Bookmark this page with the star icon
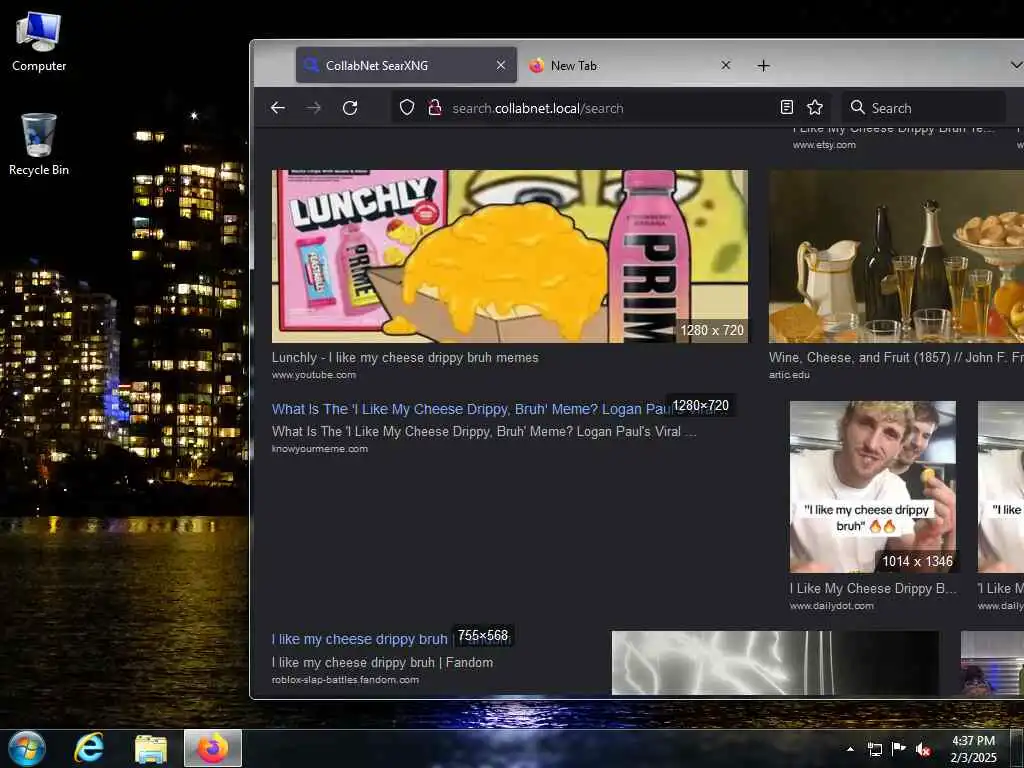Screen dimensions: 1024x768 click(x=815, y=107)
